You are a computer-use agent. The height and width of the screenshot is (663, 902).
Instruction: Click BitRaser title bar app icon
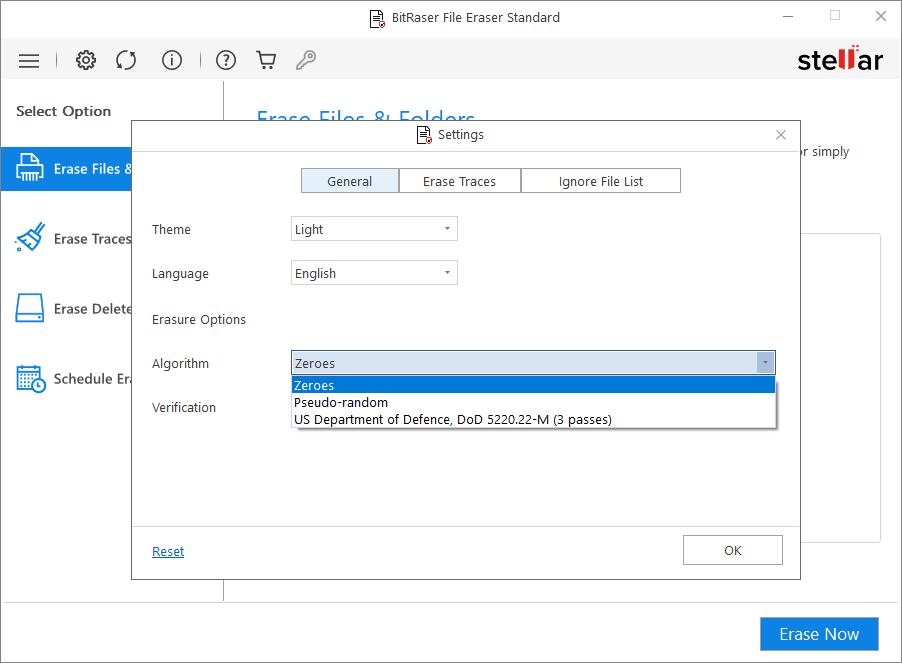coord(377,18)
